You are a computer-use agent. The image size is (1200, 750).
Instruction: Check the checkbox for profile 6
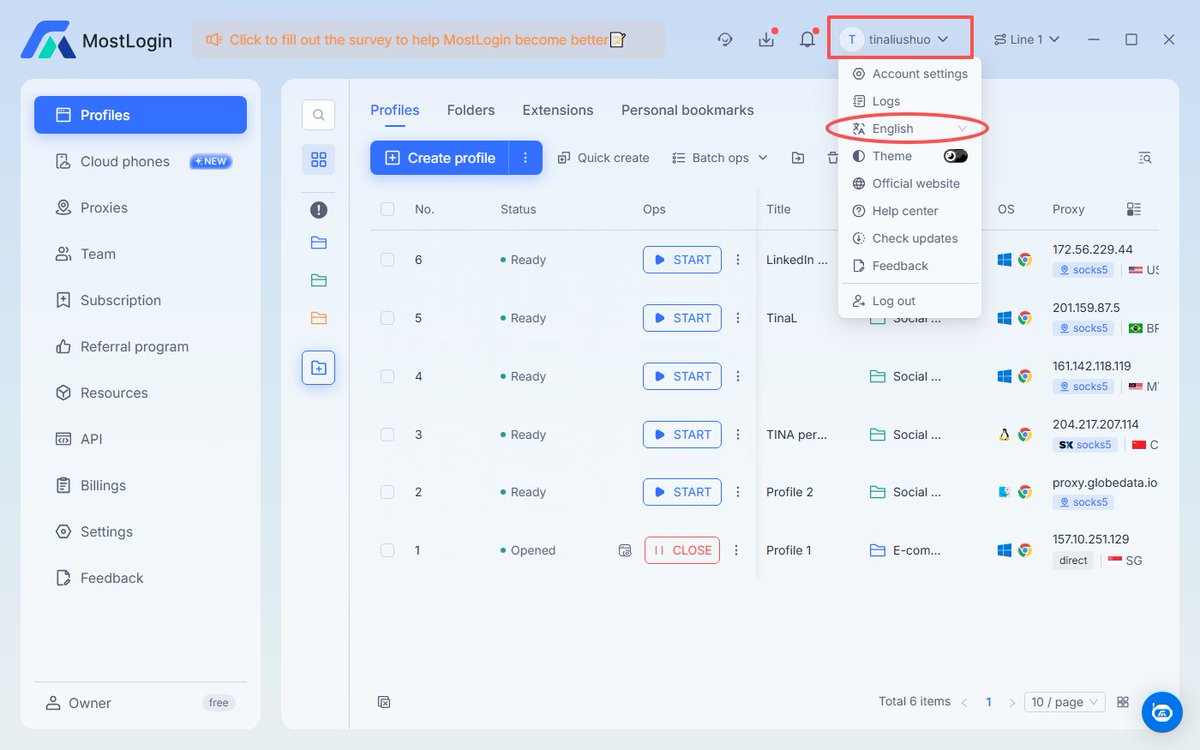pos(387,260)
